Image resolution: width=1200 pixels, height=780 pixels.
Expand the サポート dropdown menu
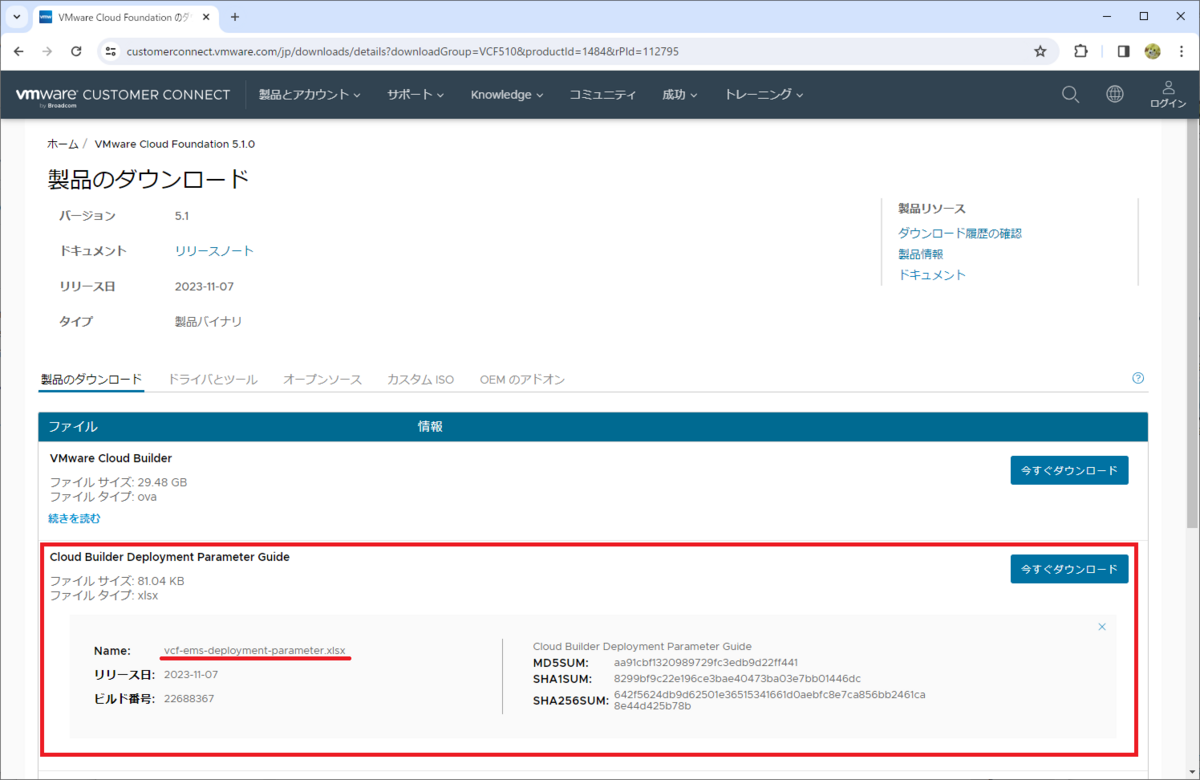[x=416, y=95]
